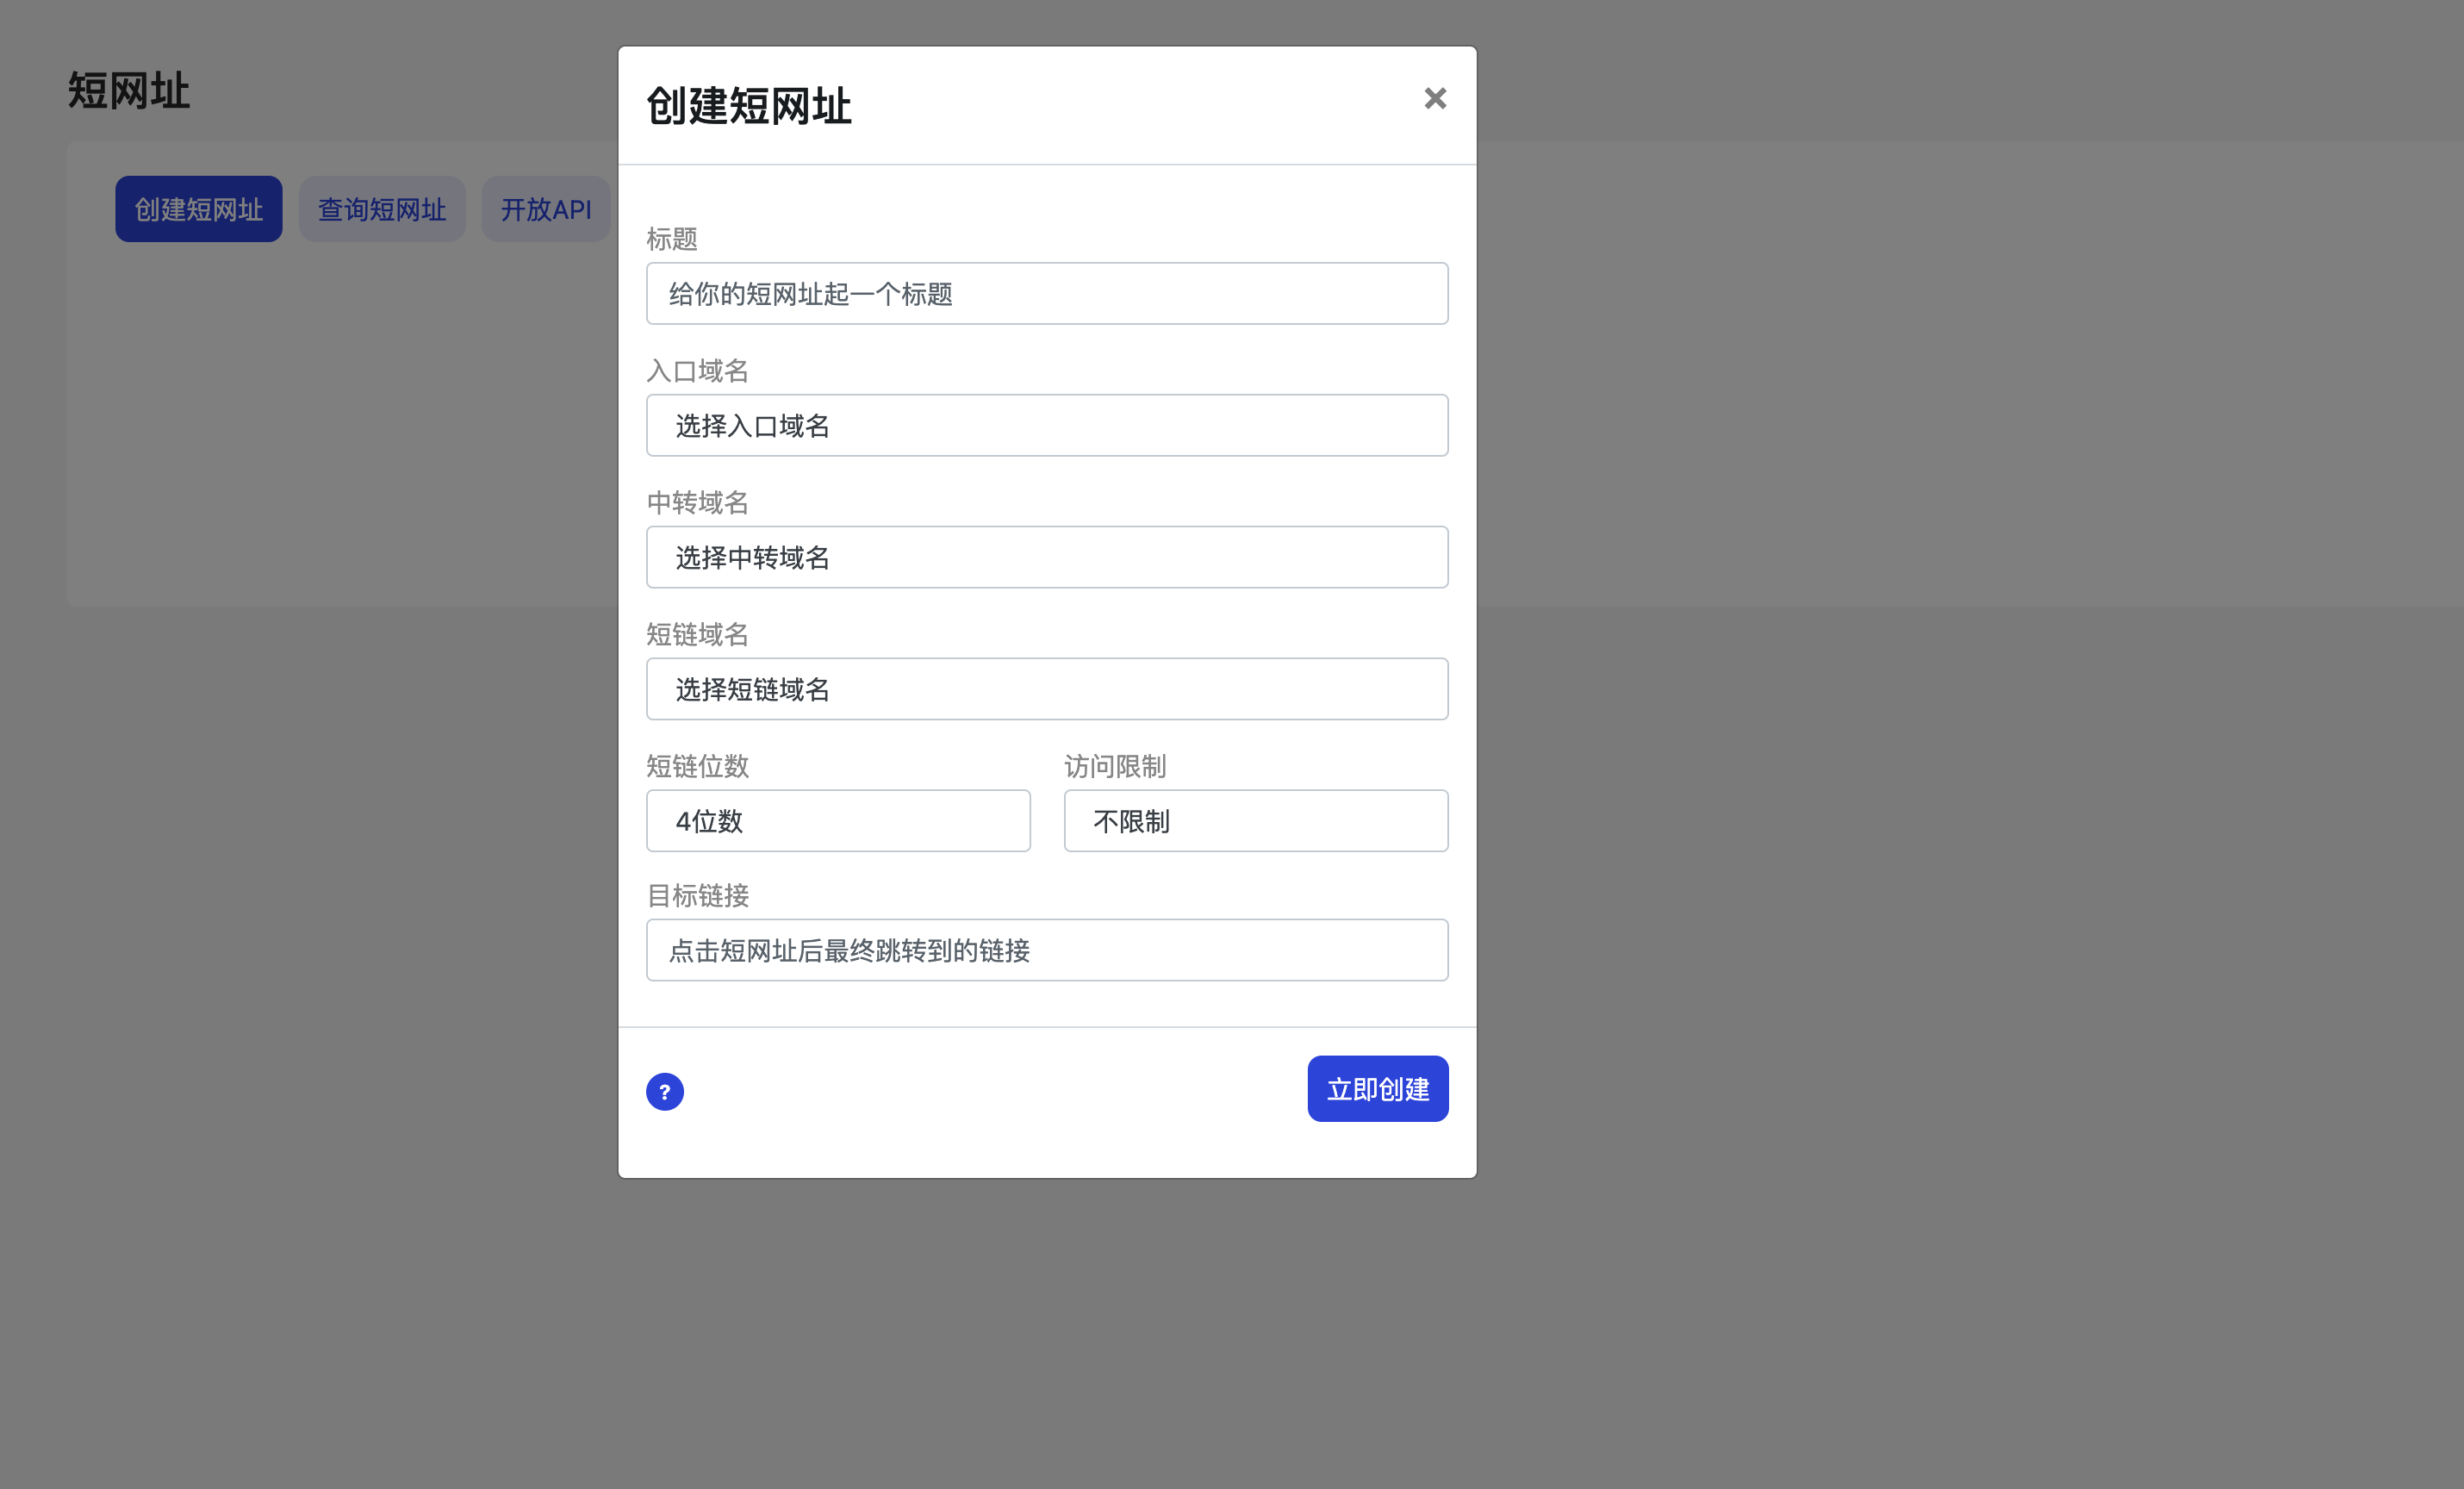The width and height of the screenshot is (2464, 1489).
Task: Focus the 目标链接 input field
Action: pyautogui.click(x=1047, y=950)
